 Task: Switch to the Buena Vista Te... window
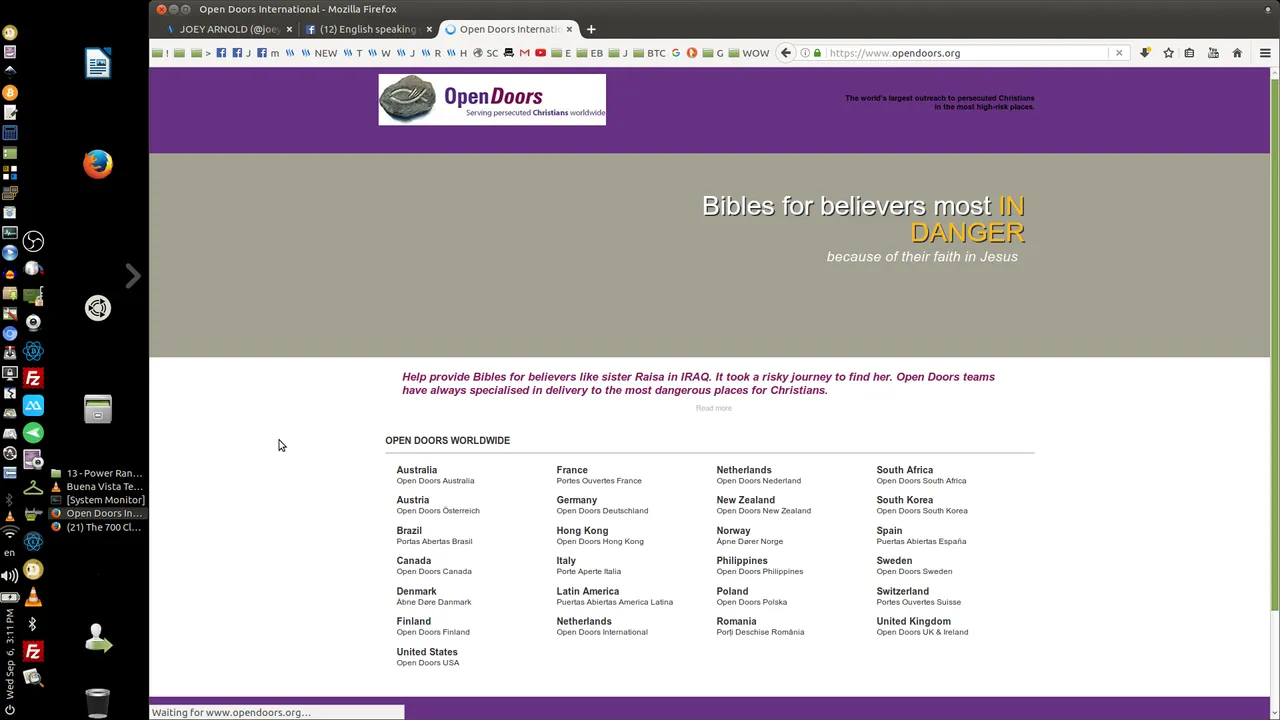[x=97, y=486]
